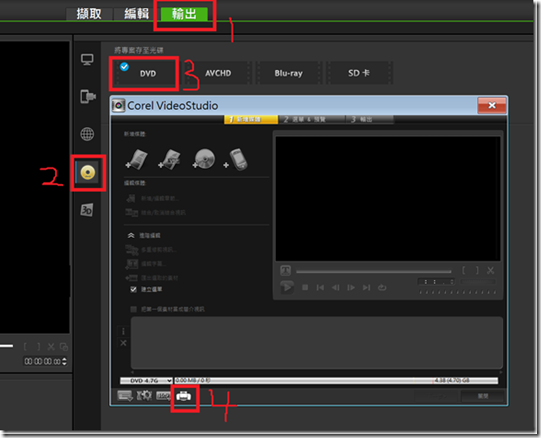Click the split clip X icon in main preview

[x=51, y=347]
